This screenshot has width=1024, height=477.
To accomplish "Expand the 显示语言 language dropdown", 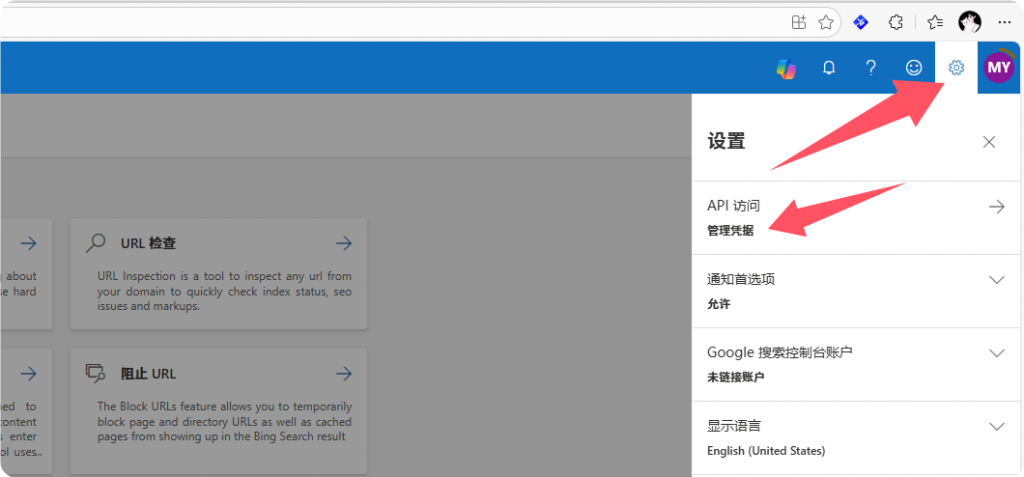I will [x=996, y=426].
